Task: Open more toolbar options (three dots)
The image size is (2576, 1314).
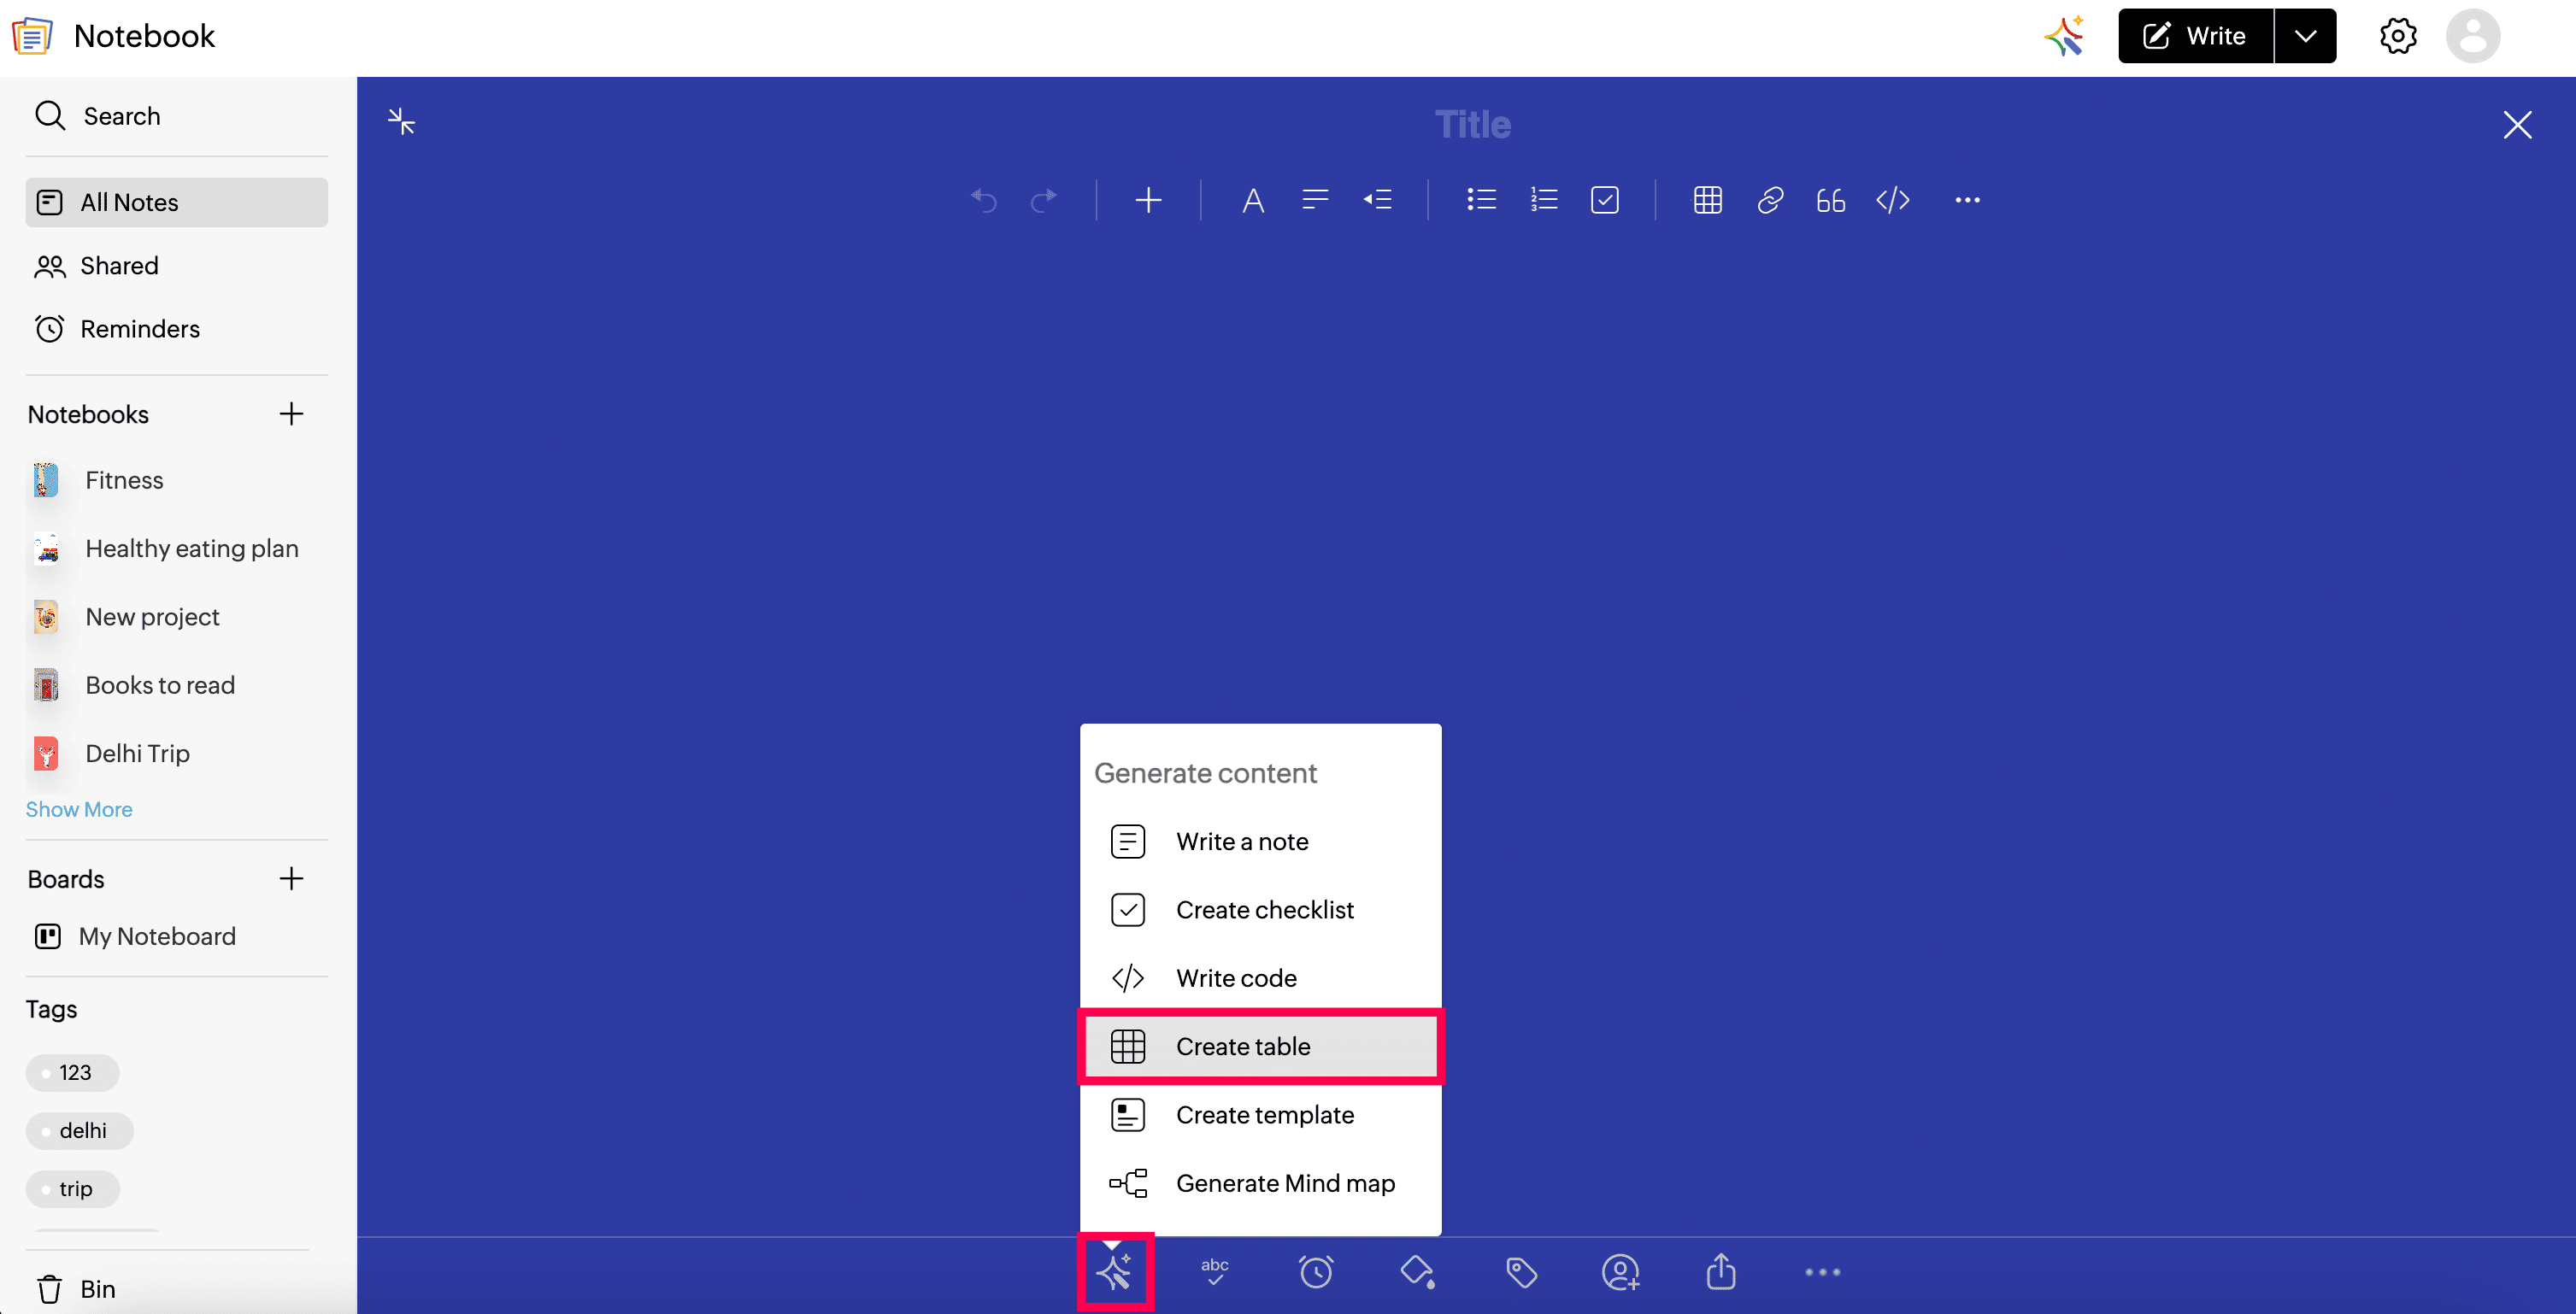Action: pos(1967,200)
